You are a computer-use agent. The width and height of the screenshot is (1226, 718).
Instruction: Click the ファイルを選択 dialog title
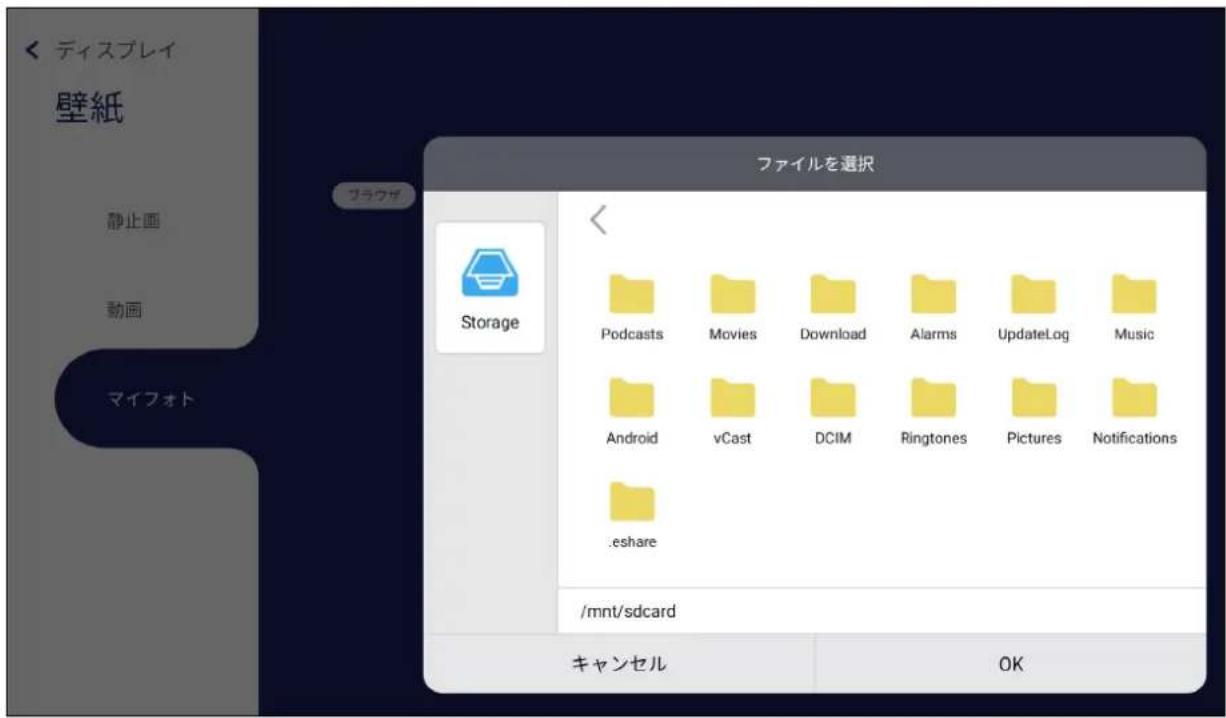(815, 165)
